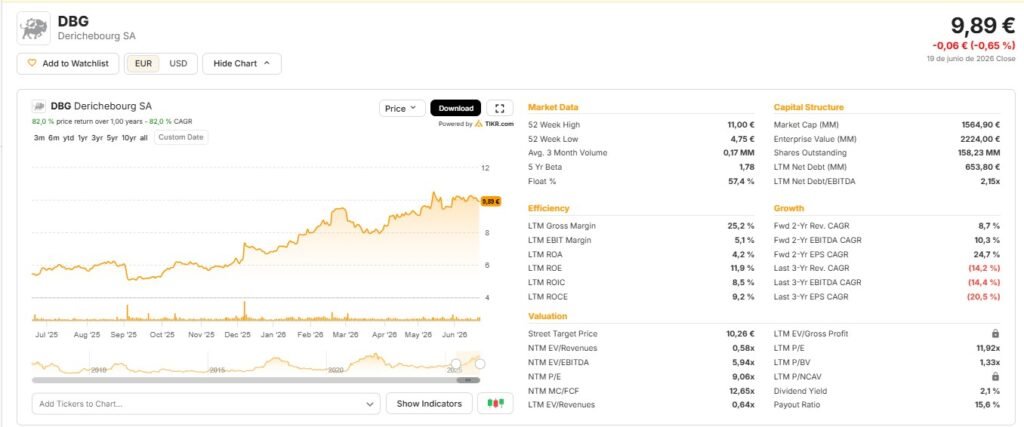This screenshot has height=427, width=1024.
Task: Click the TIKR.com powered-by logo
Action: click(x=494, y=123)
